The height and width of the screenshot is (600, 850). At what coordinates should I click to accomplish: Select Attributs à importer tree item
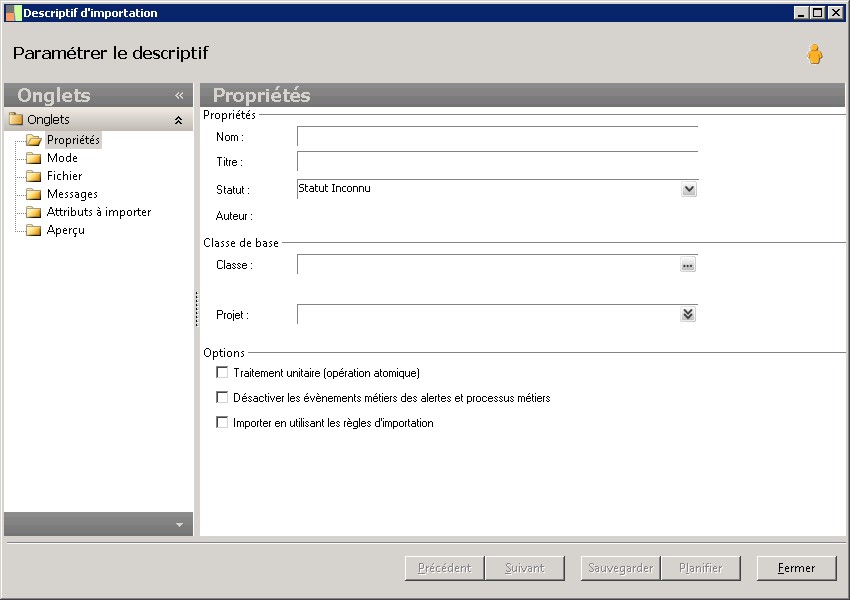(x=99, y=212)
